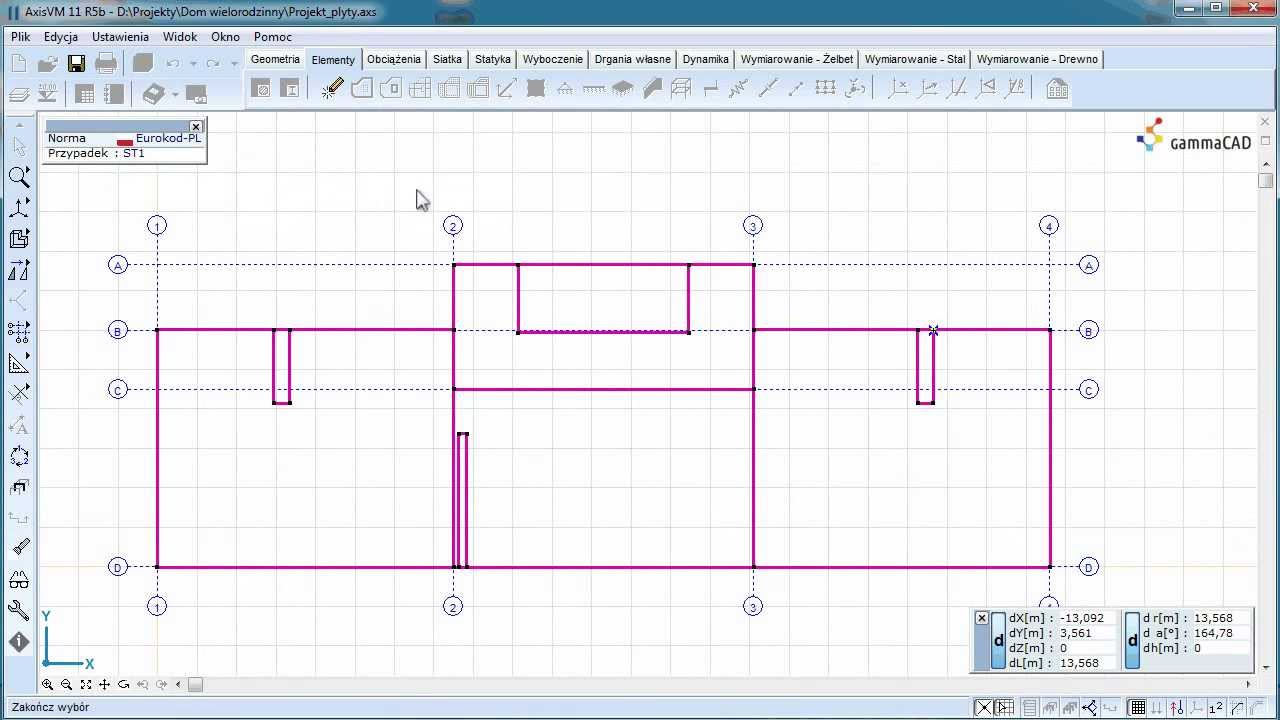The image size is (1280, 720).
Task: Click the d a[°] angle value field
Action: tap(1220, 633)
